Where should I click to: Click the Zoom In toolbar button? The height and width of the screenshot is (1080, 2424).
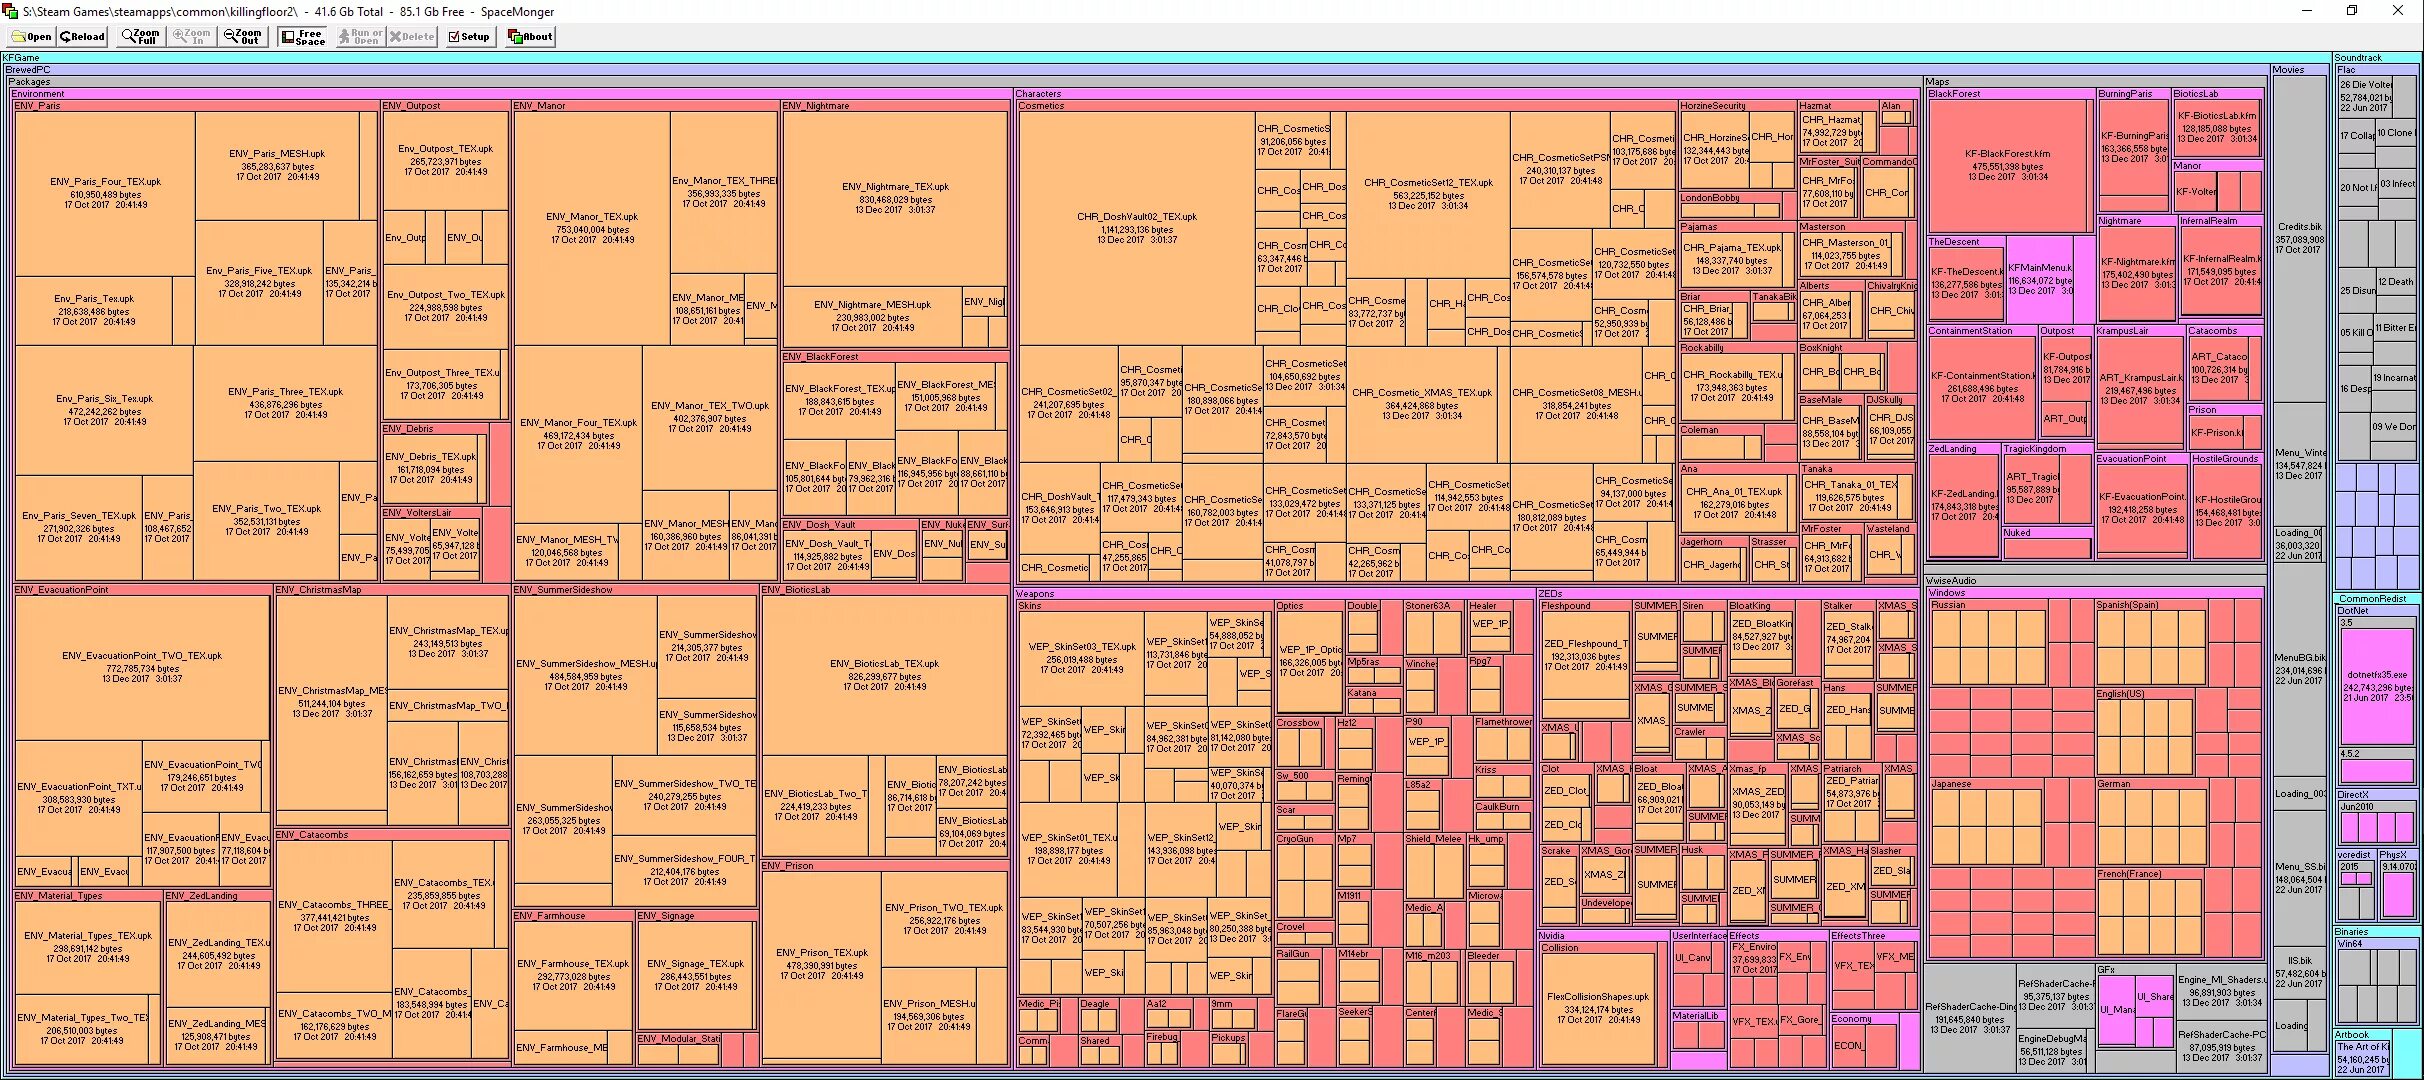191,37
